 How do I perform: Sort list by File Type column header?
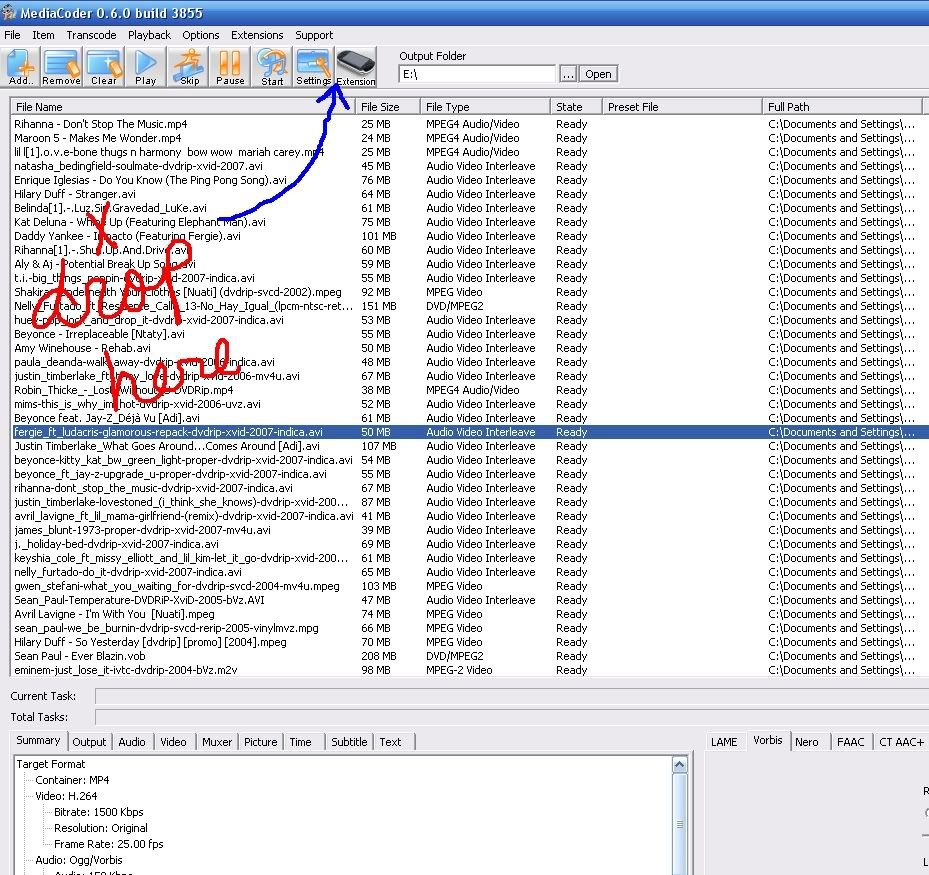[485, 107]
